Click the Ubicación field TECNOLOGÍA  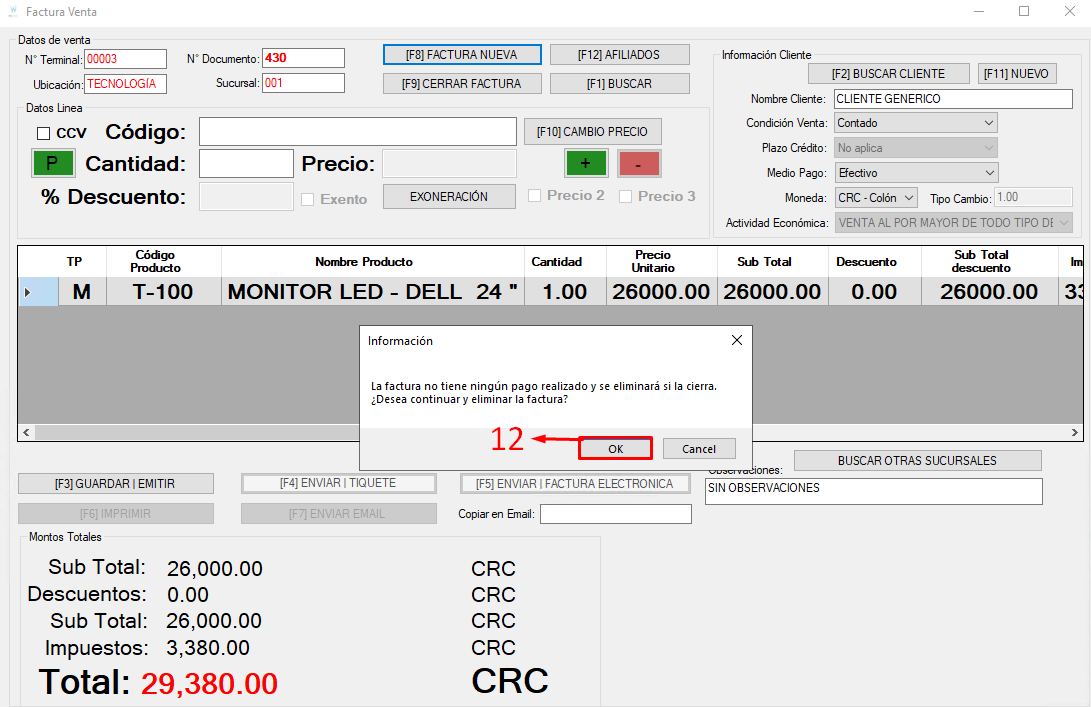point(125,84)
